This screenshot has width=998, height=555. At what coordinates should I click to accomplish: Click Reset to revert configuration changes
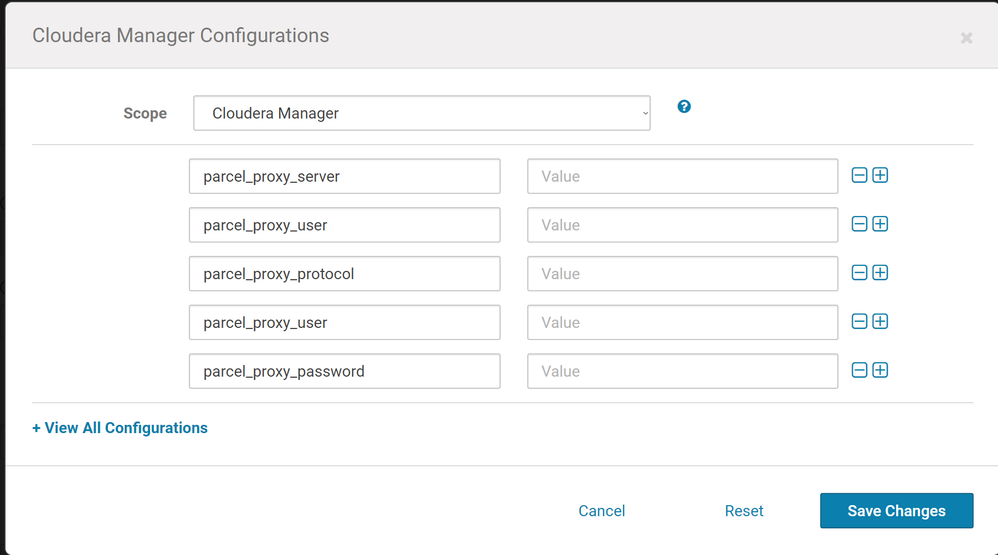click(744, 511)
